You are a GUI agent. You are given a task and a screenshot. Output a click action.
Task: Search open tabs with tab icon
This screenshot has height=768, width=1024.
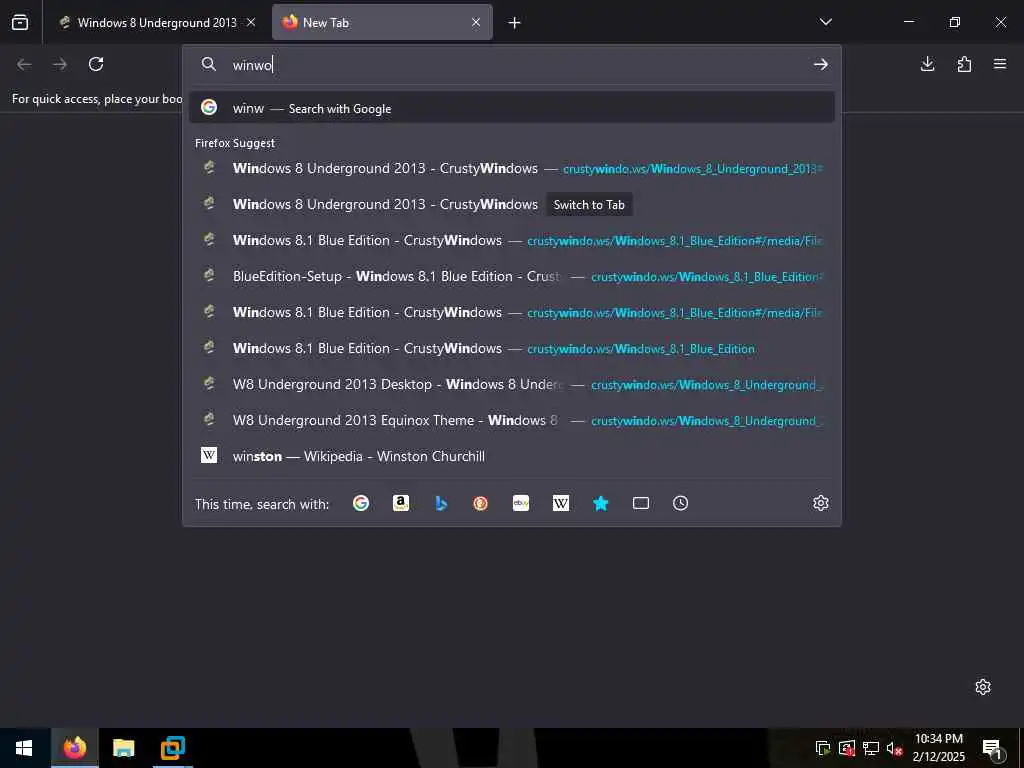[x=641, y=503]
